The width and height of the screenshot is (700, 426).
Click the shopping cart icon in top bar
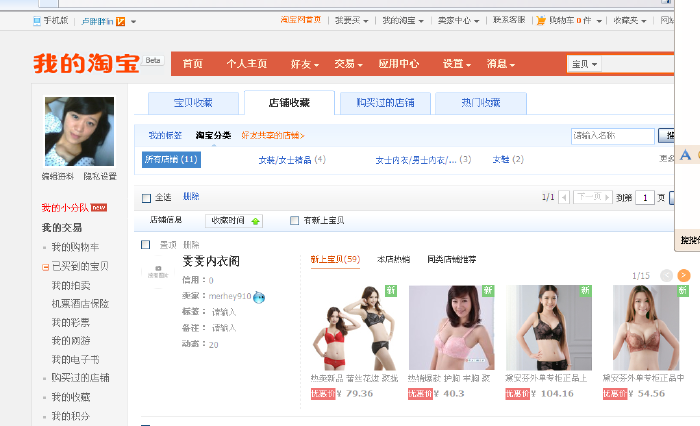click(x=541, y=20)
